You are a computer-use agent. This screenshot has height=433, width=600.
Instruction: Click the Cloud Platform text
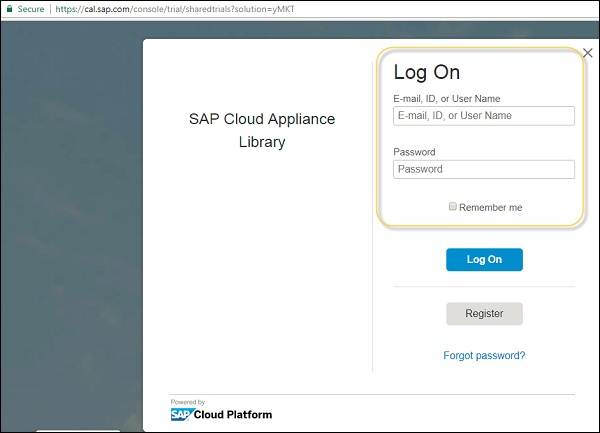pyautogui.click(x=233, y=414)
